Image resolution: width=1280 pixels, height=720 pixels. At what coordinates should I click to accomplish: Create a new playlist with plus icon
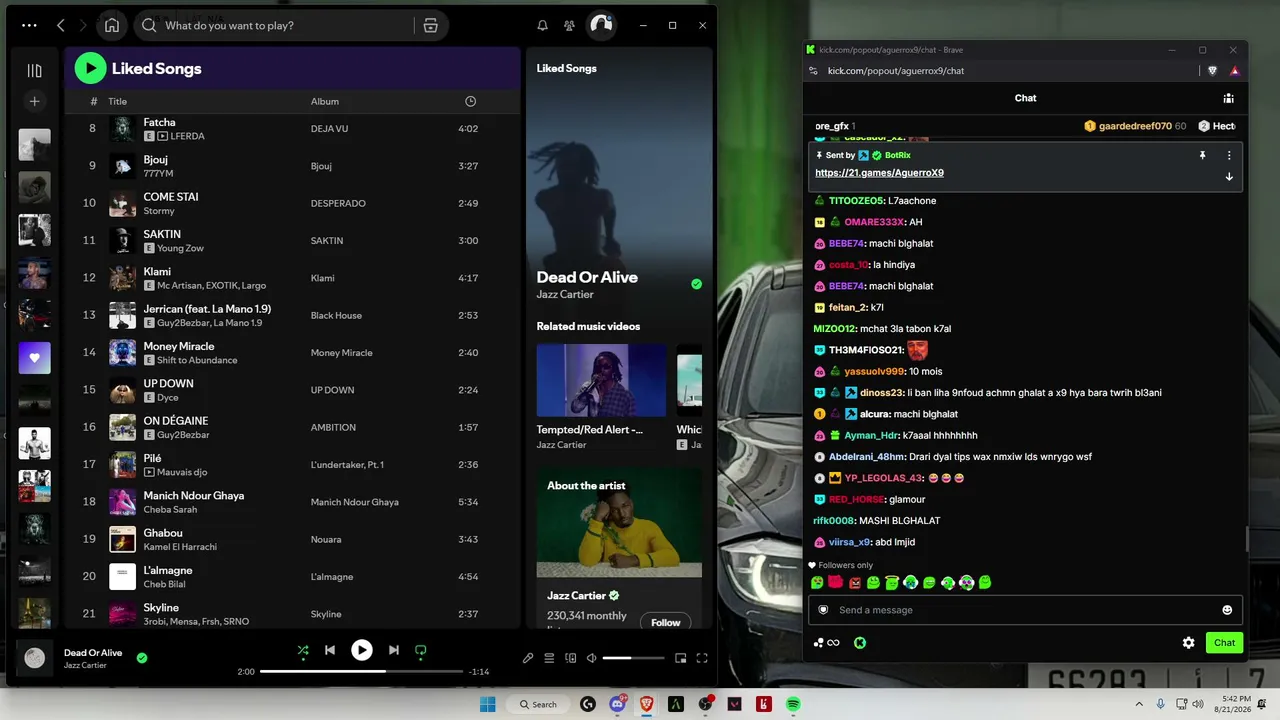point(34,101)
